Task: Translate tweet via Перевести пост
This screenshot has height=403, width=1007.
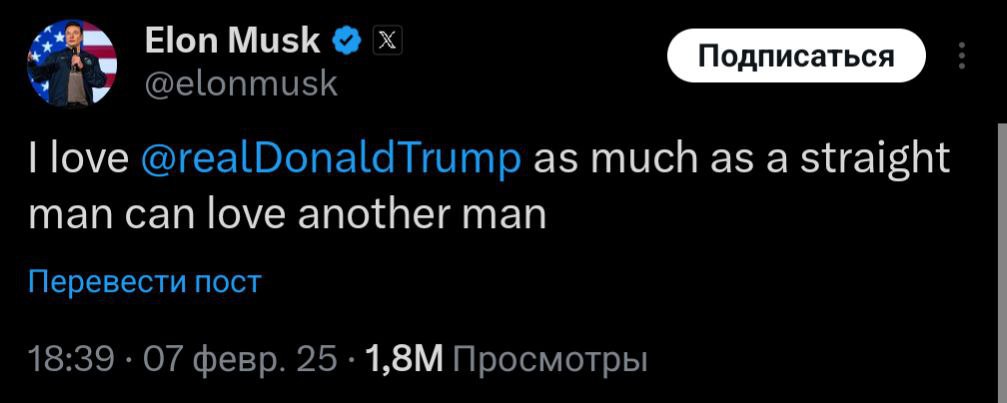Action: pyautogui.click(x=144, y=282)
